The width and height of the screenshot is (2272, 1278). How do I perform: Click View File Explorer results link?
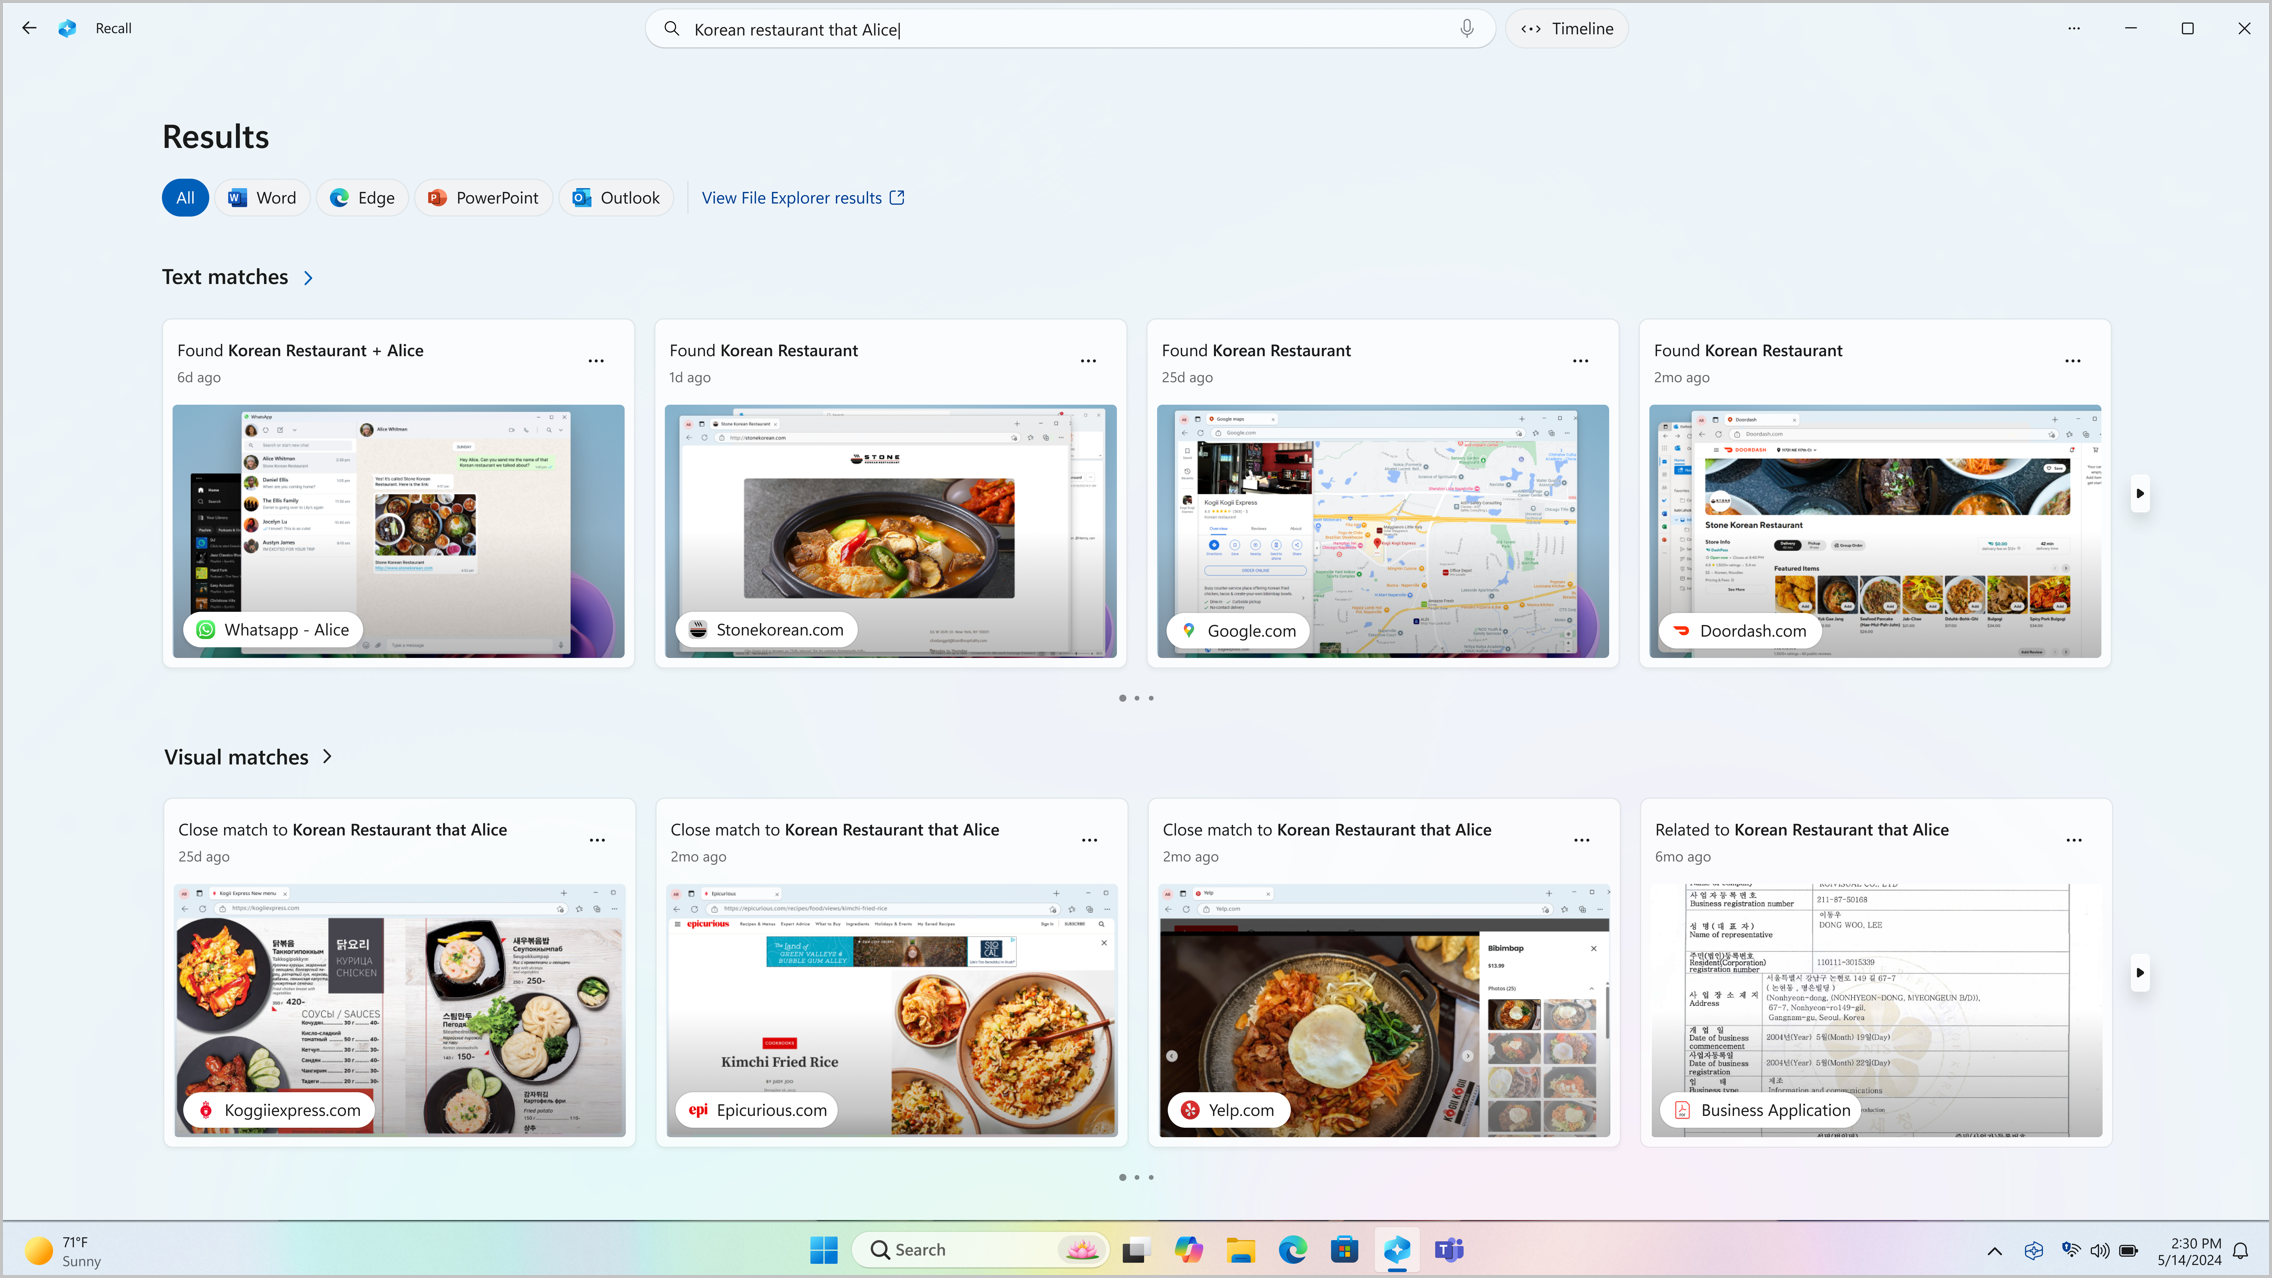coord(804,197)
